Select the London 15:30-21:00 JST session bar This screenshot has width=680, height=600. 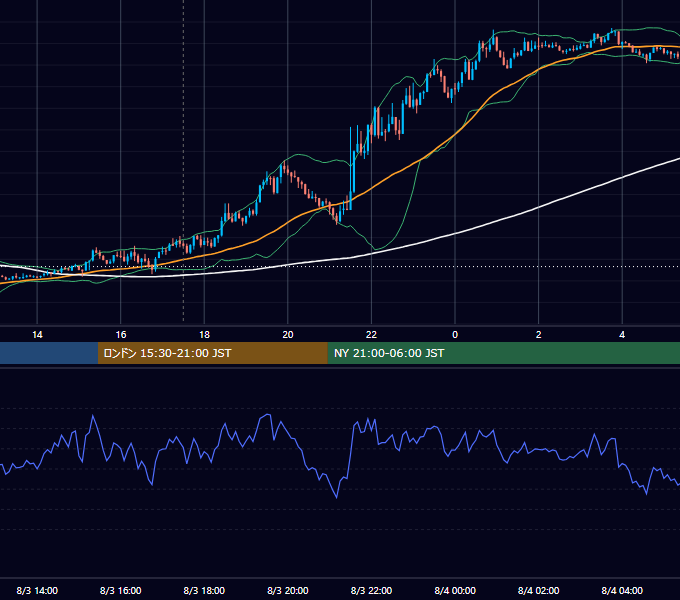[x=212, y=353]
